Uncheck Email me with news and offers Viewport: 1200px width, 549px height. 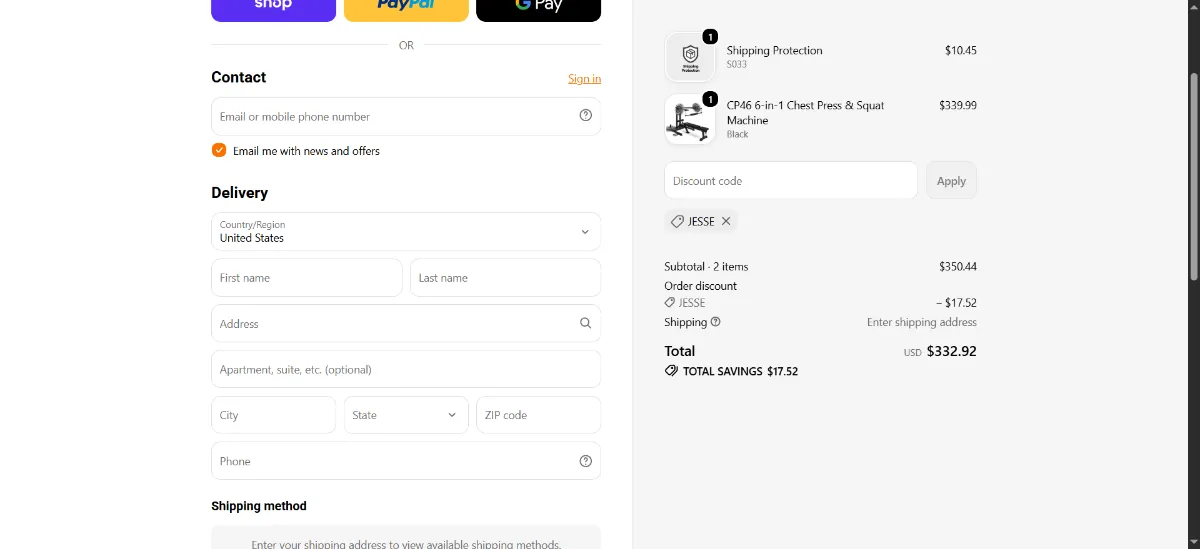tap(219, 151)
